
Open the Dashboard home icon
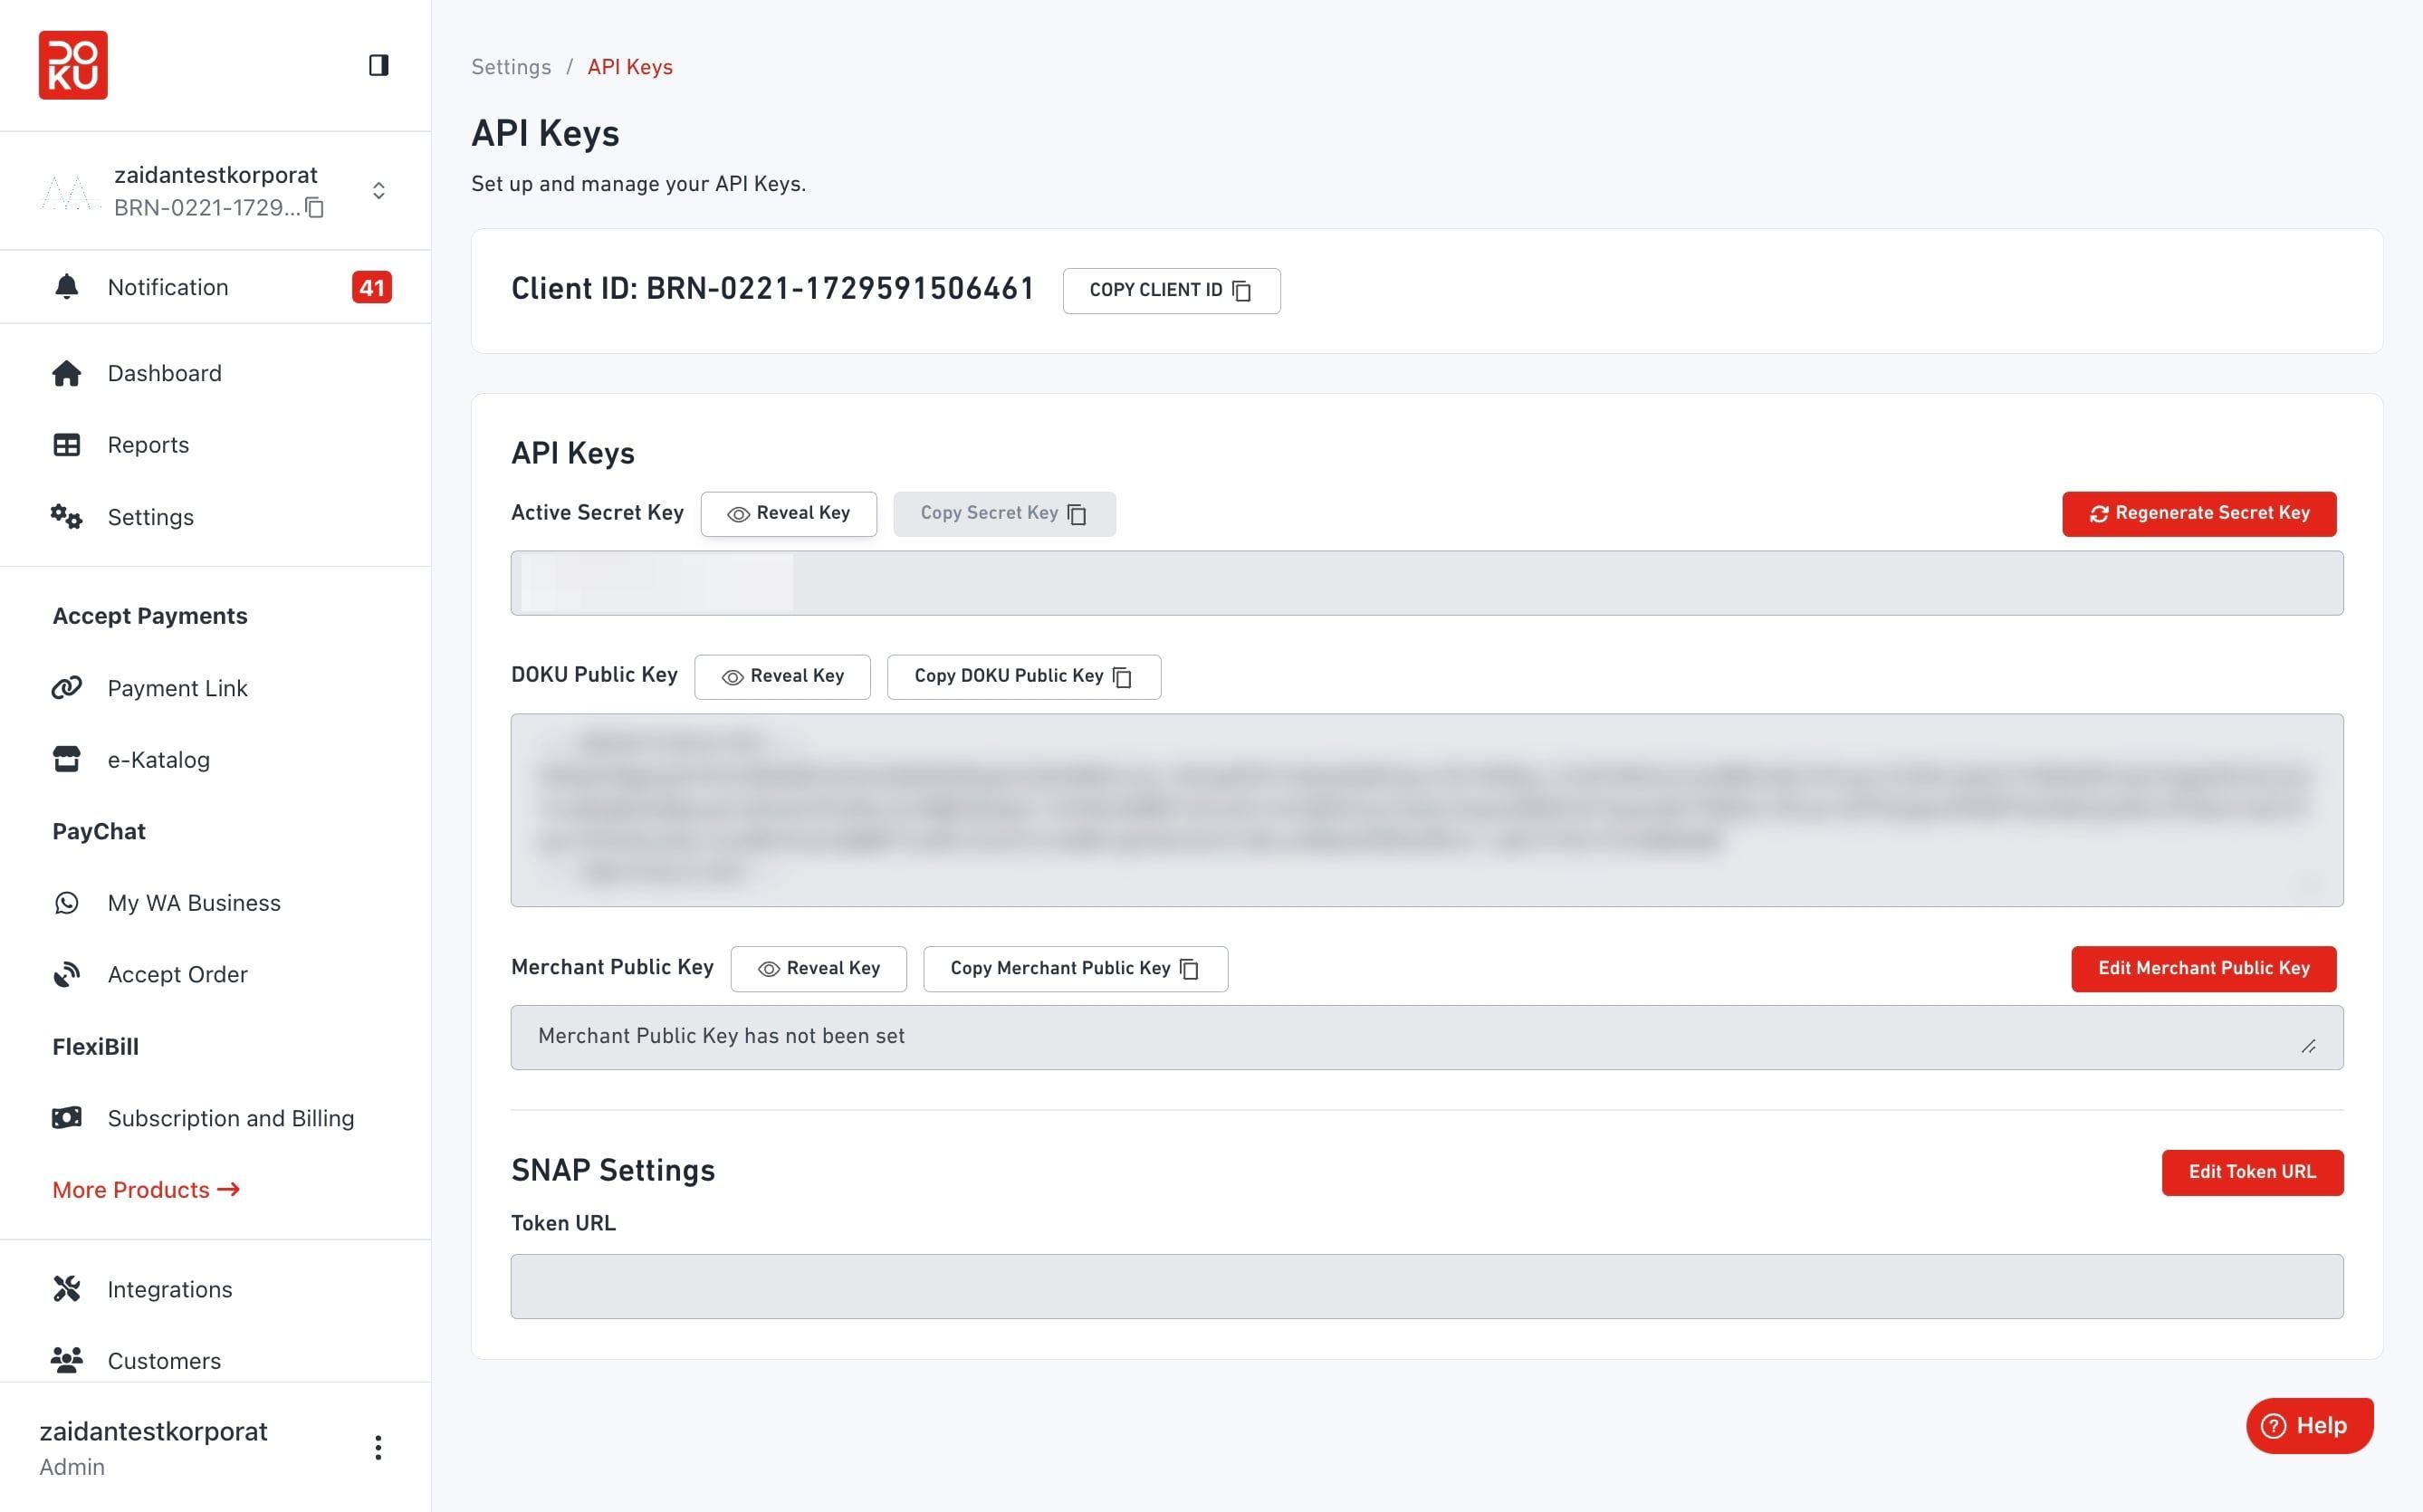(x=67, y=373)
